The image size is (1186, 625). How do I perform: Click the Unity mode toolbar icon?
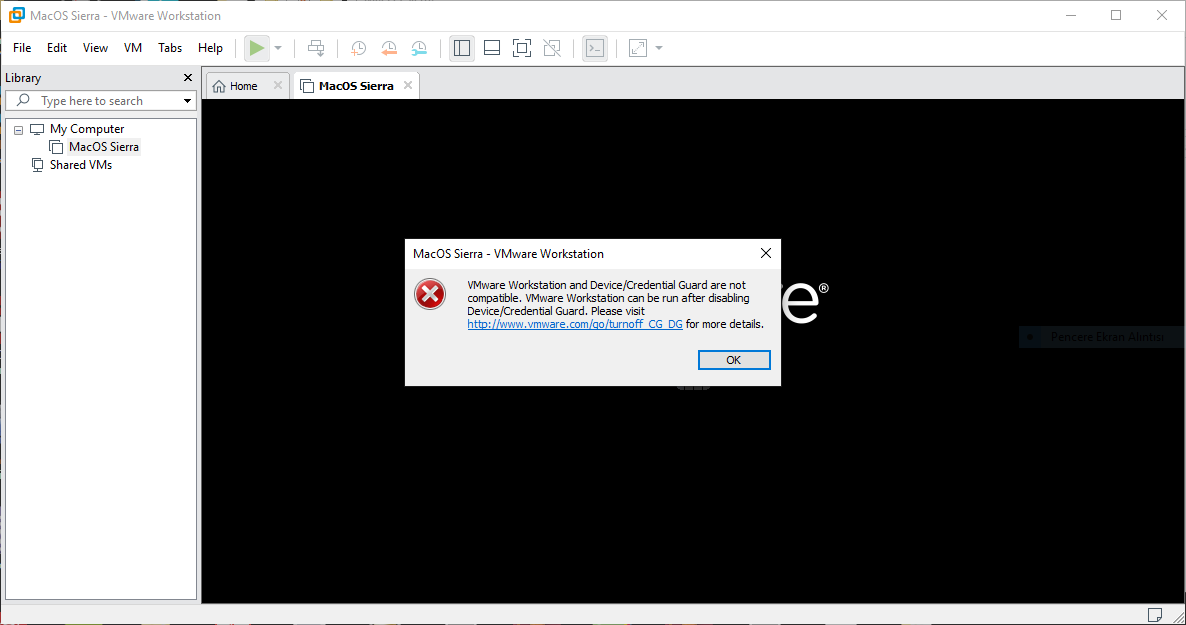pos(552,48)
